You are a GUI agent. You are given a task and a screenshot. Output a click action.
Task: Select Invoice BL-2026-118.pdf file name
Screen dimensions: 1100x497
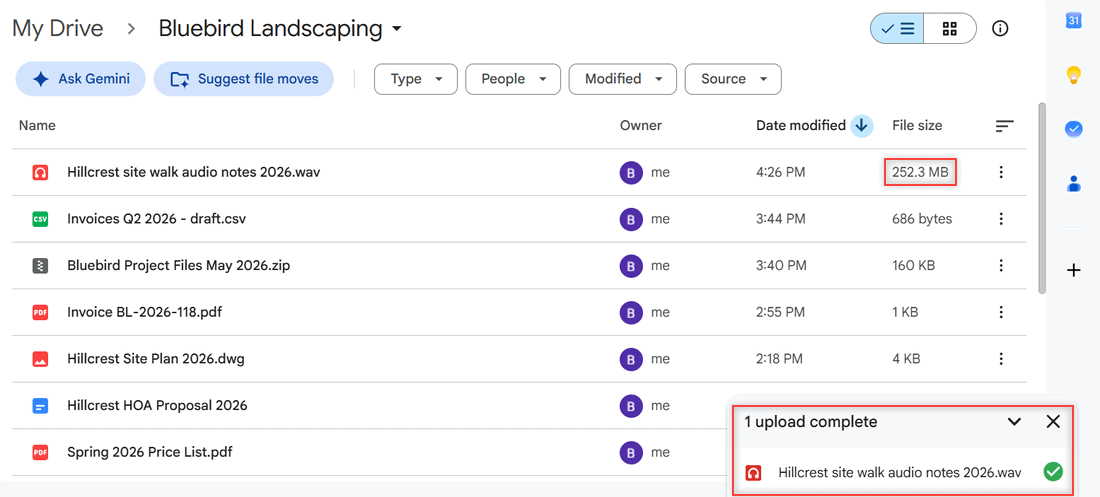[x=145, y=312]
